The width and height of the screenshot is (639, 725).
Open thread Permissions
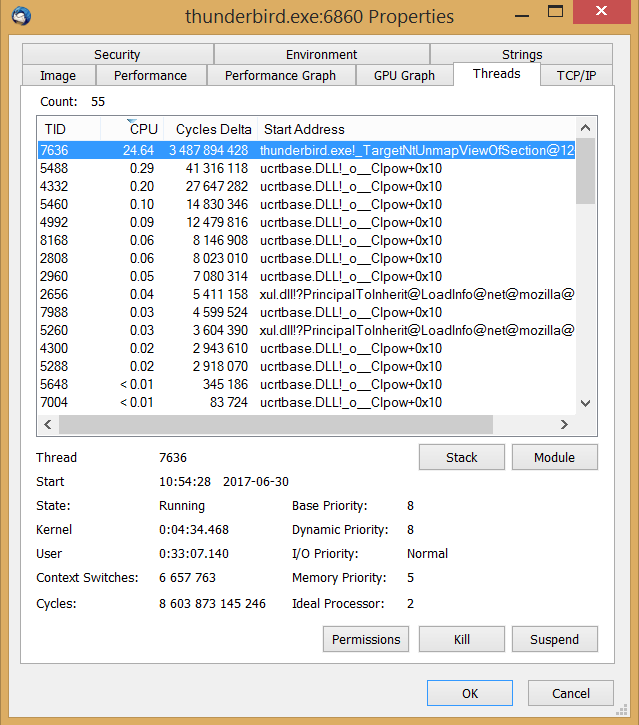pos(366,639)
